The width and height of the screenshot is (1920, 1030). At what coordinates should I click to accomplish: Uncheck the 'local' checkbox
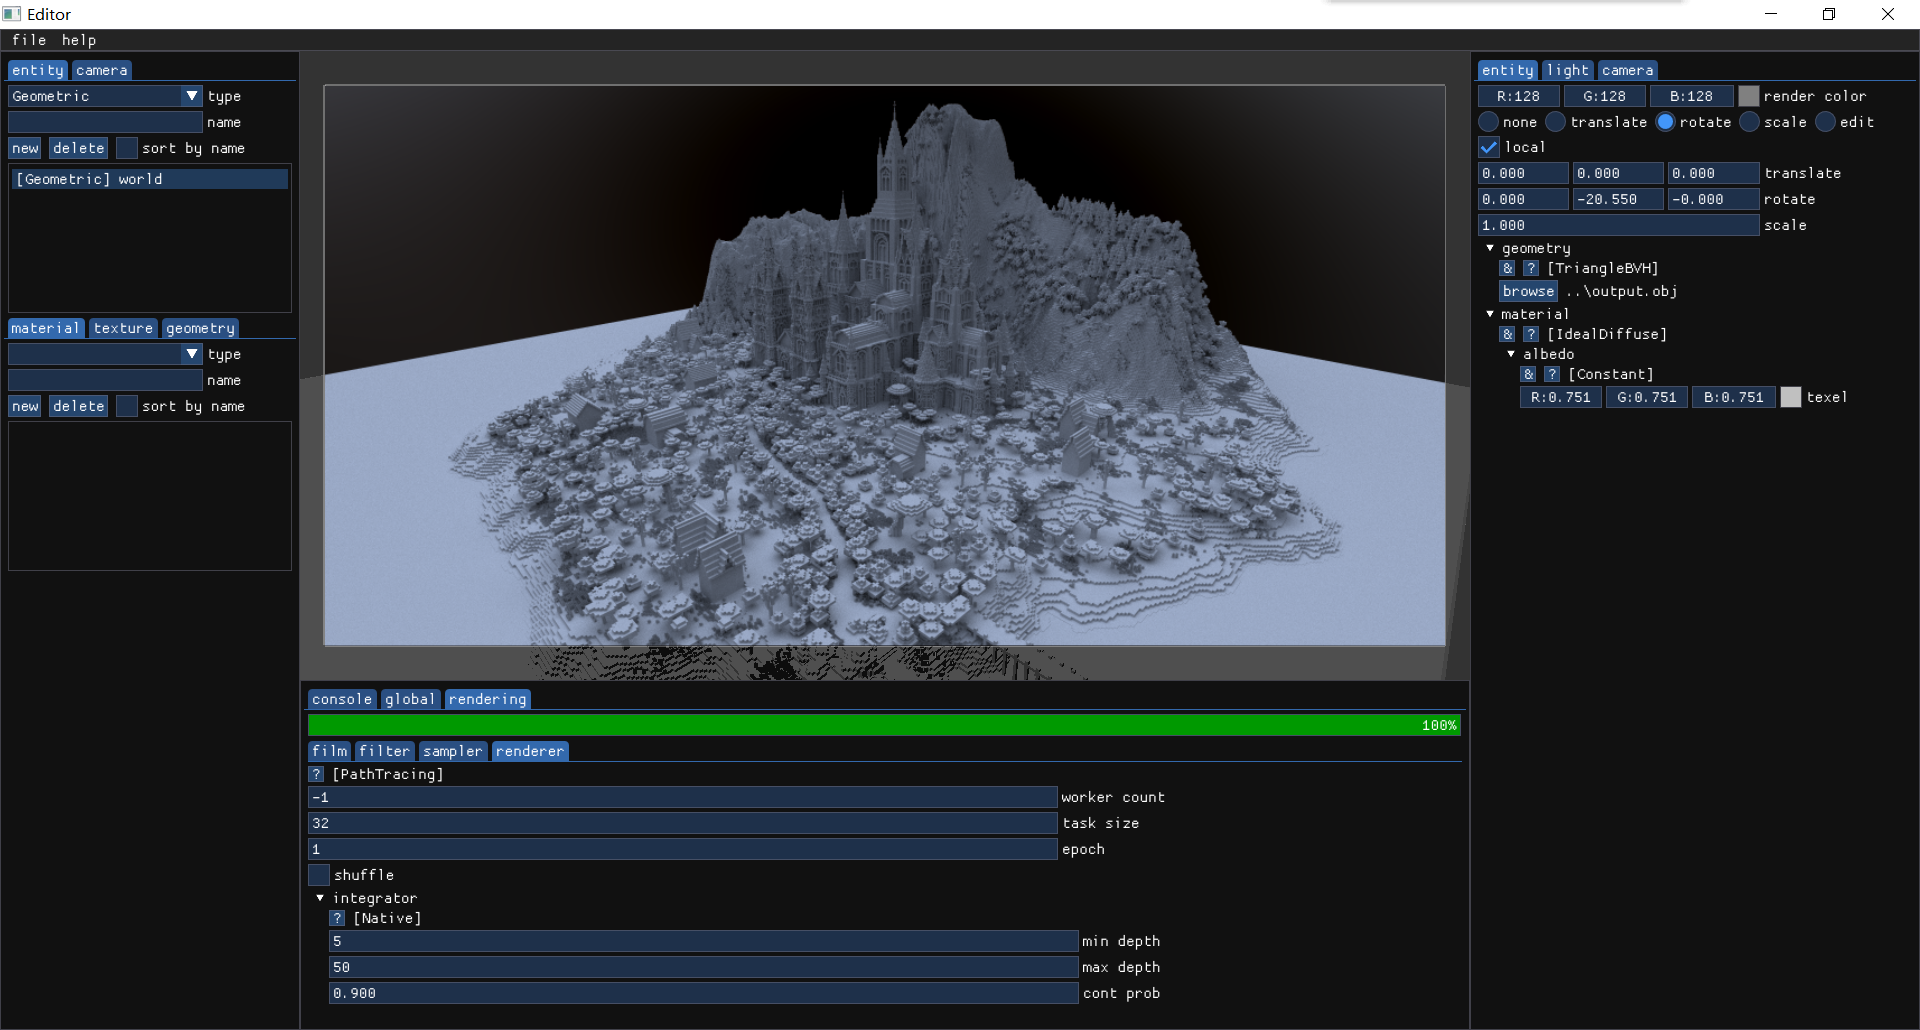pos(1489,147)
